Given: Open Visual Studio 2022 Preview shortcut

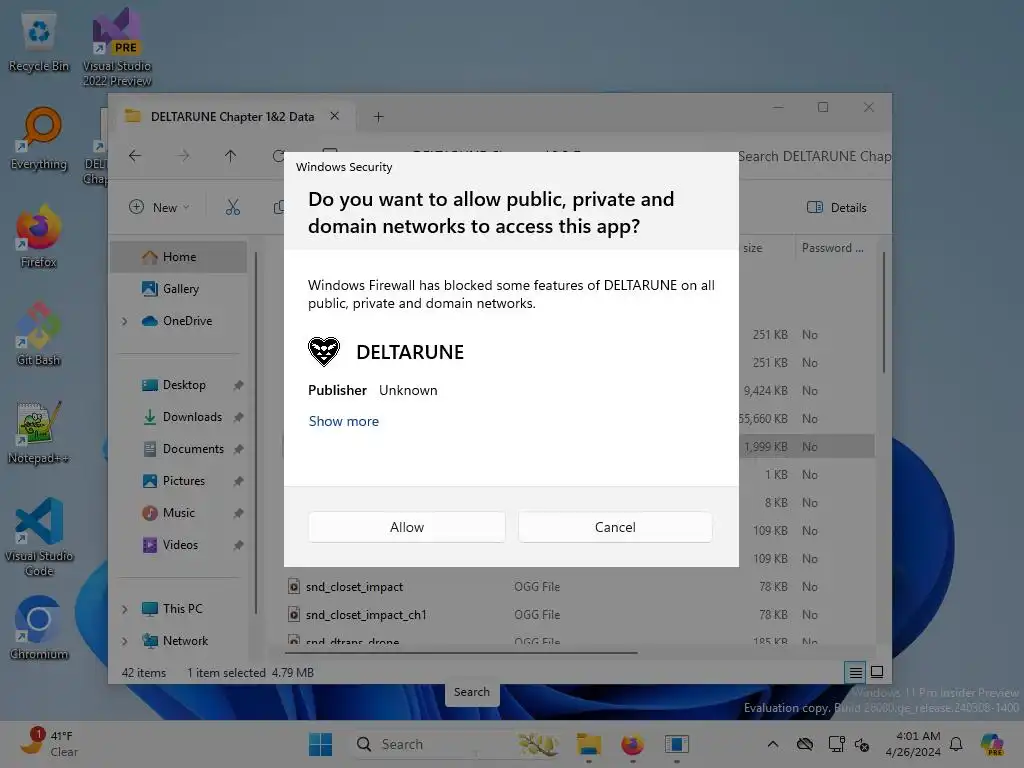Looking at the screenshot, I should (117, 47).
